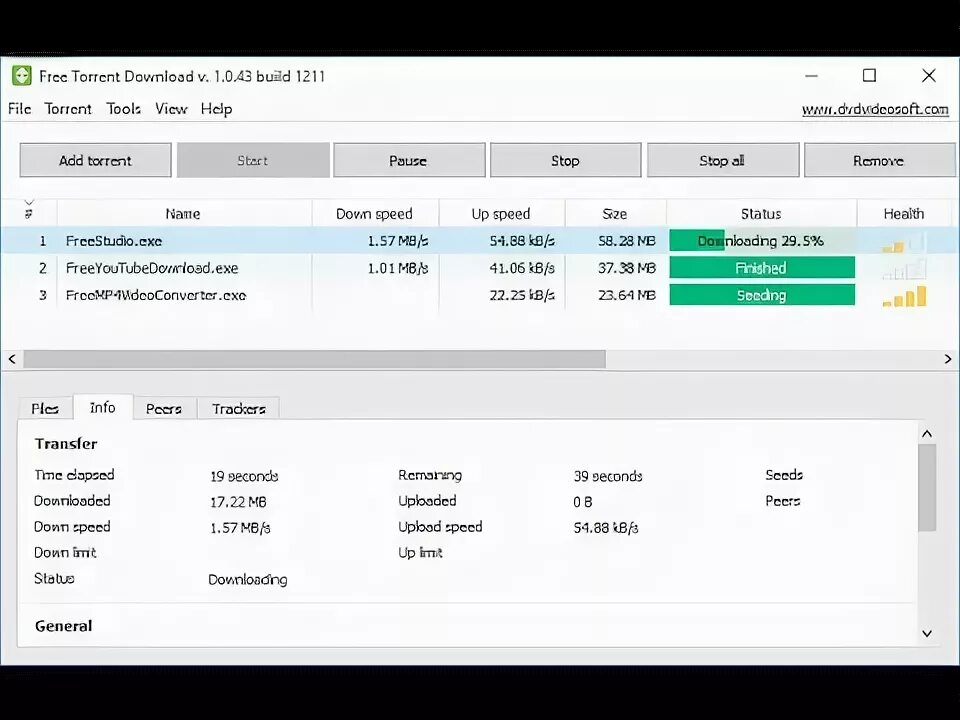Open the View menu
The width and height of the screenshot is (960, 720).
[171, 109]
